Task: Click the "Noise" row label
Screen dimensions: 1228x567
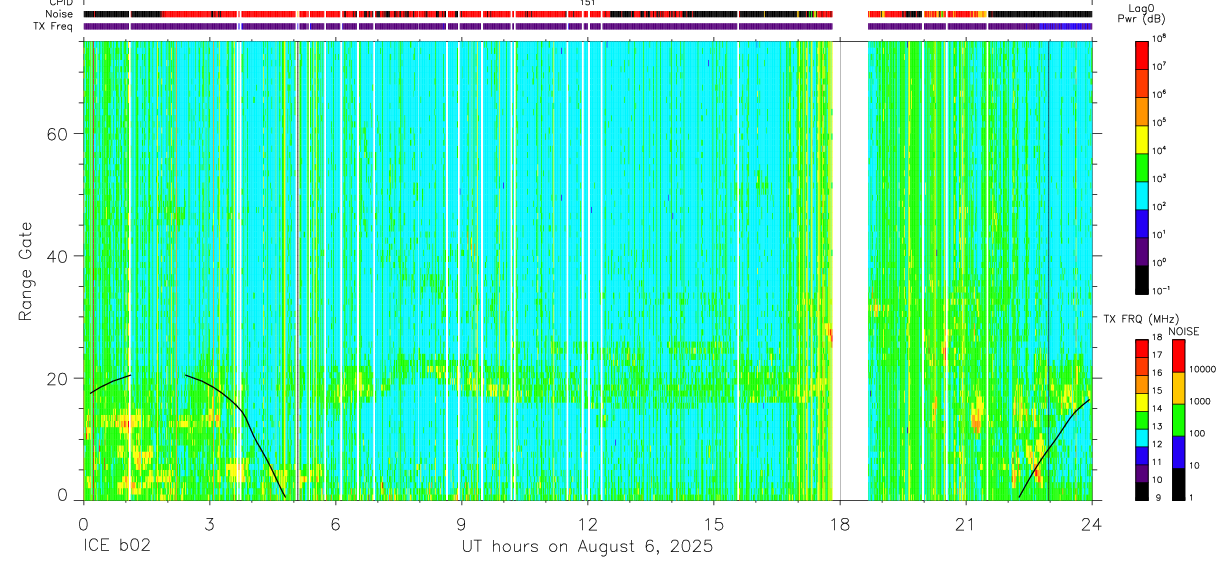Action: click(60, 15)
